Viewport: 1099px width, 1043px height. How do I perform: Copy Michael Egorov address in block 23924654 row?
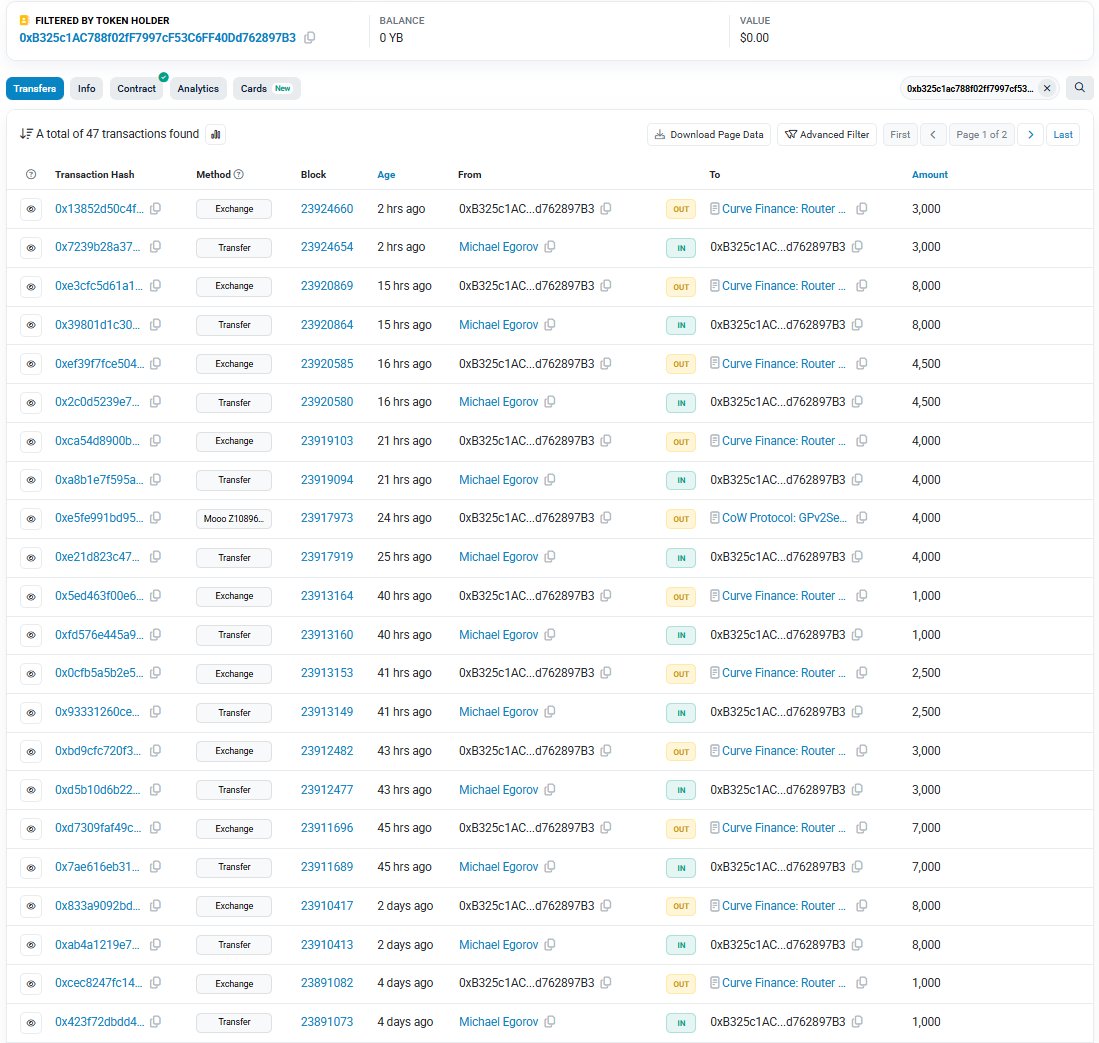(550, 247)
